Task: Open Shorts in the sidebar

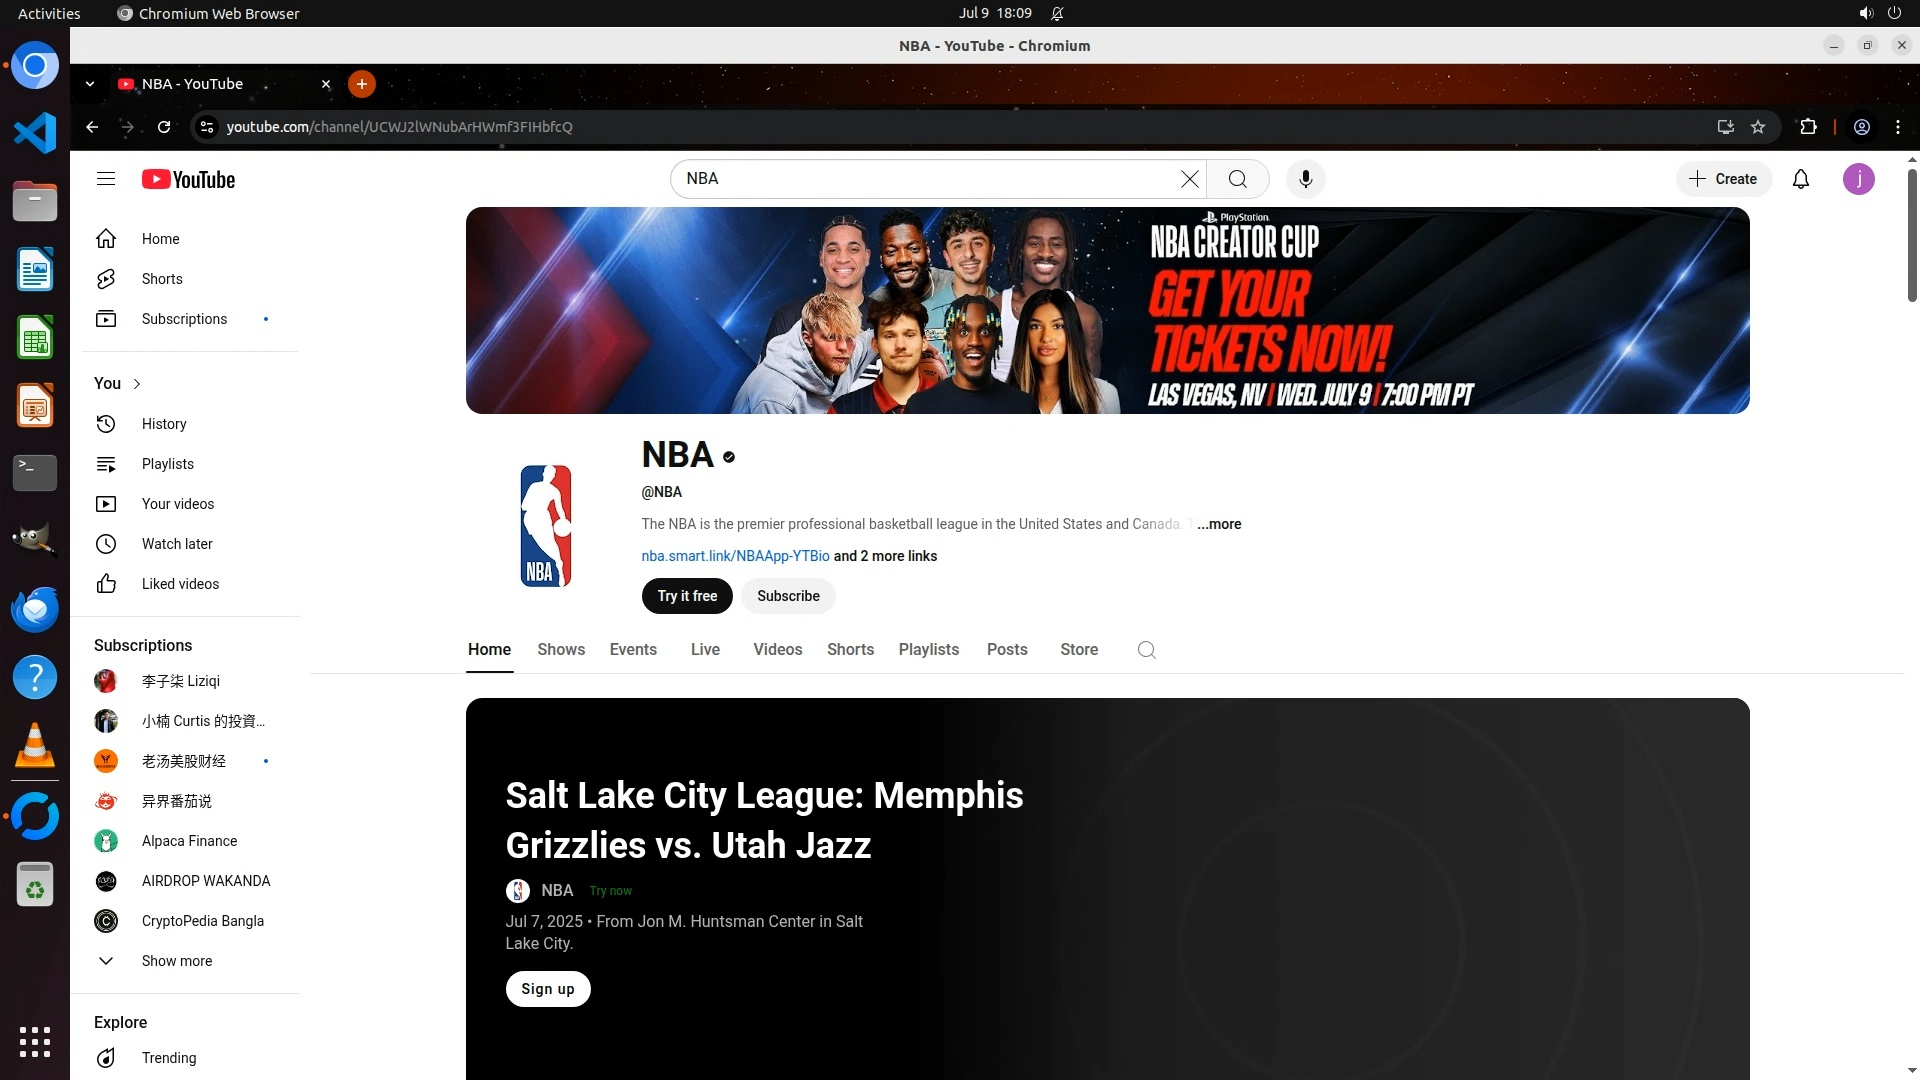Action: (162, 279)
